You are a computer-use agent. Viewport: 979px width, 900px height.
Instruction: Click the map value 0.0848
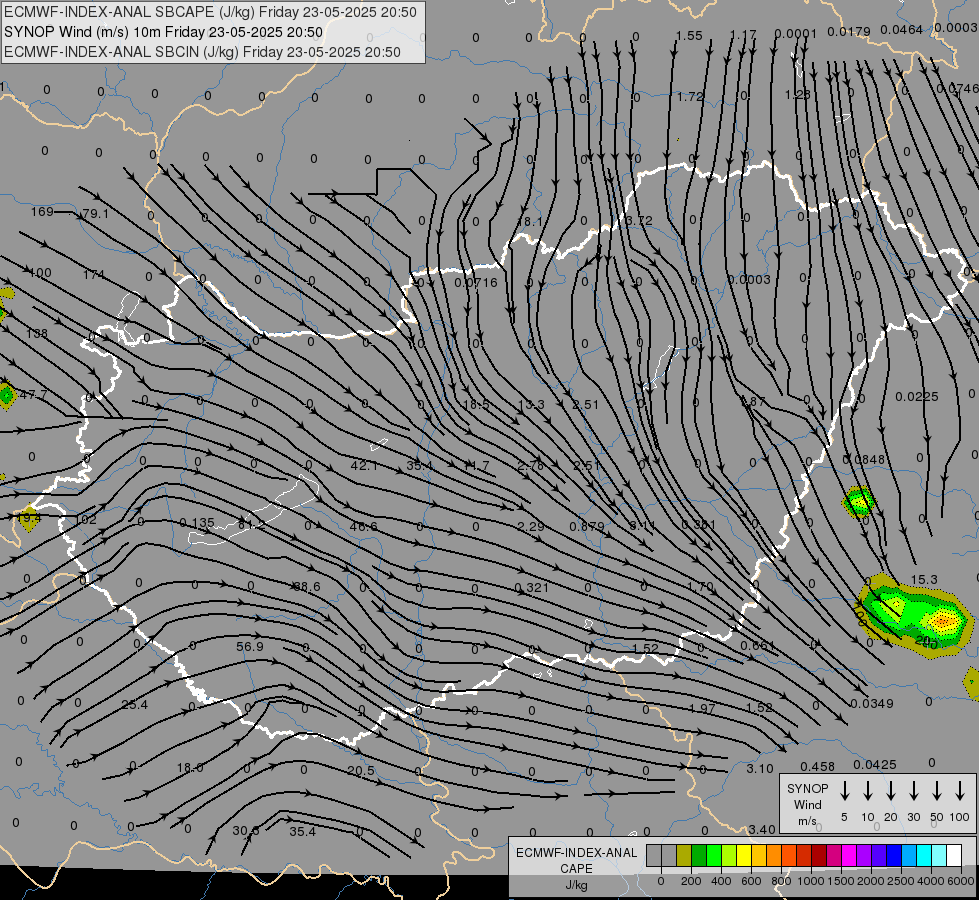click(863, 460)
